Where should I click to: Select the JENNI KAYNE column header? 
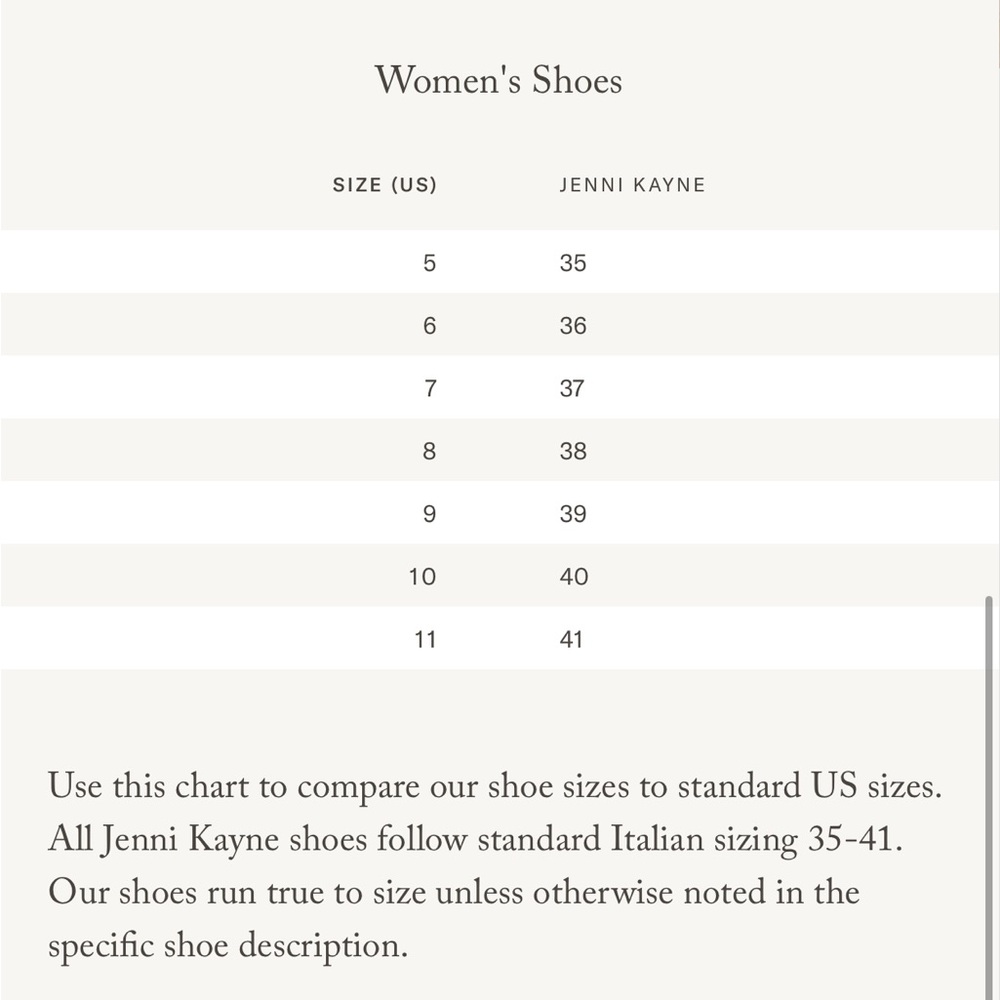(x=633, y=185)
